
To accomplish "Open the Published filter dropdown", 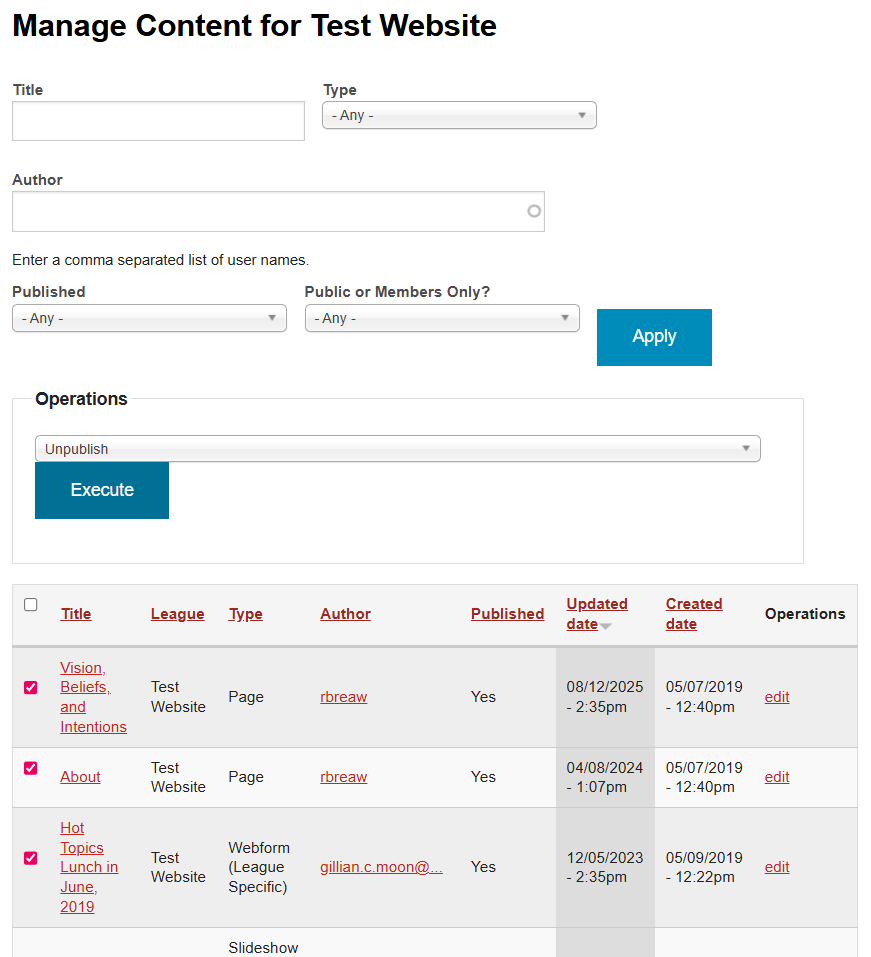I will pos(148,317).
